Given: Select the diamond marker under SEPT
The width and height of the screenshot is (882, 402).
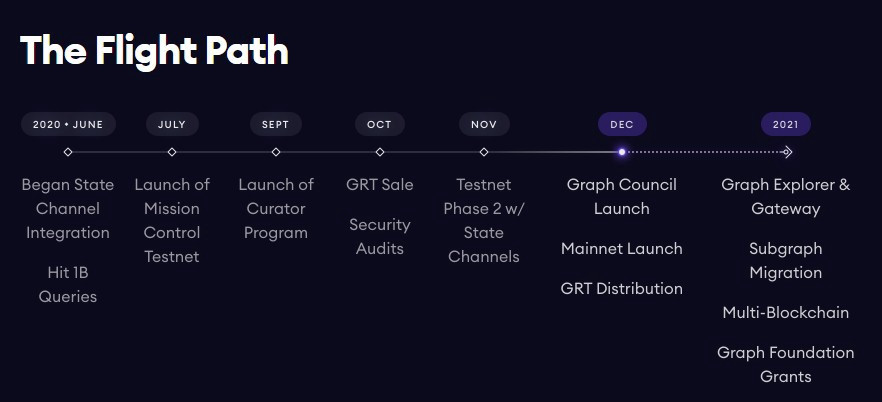Looking at the screenshot, I should point(276,152).
